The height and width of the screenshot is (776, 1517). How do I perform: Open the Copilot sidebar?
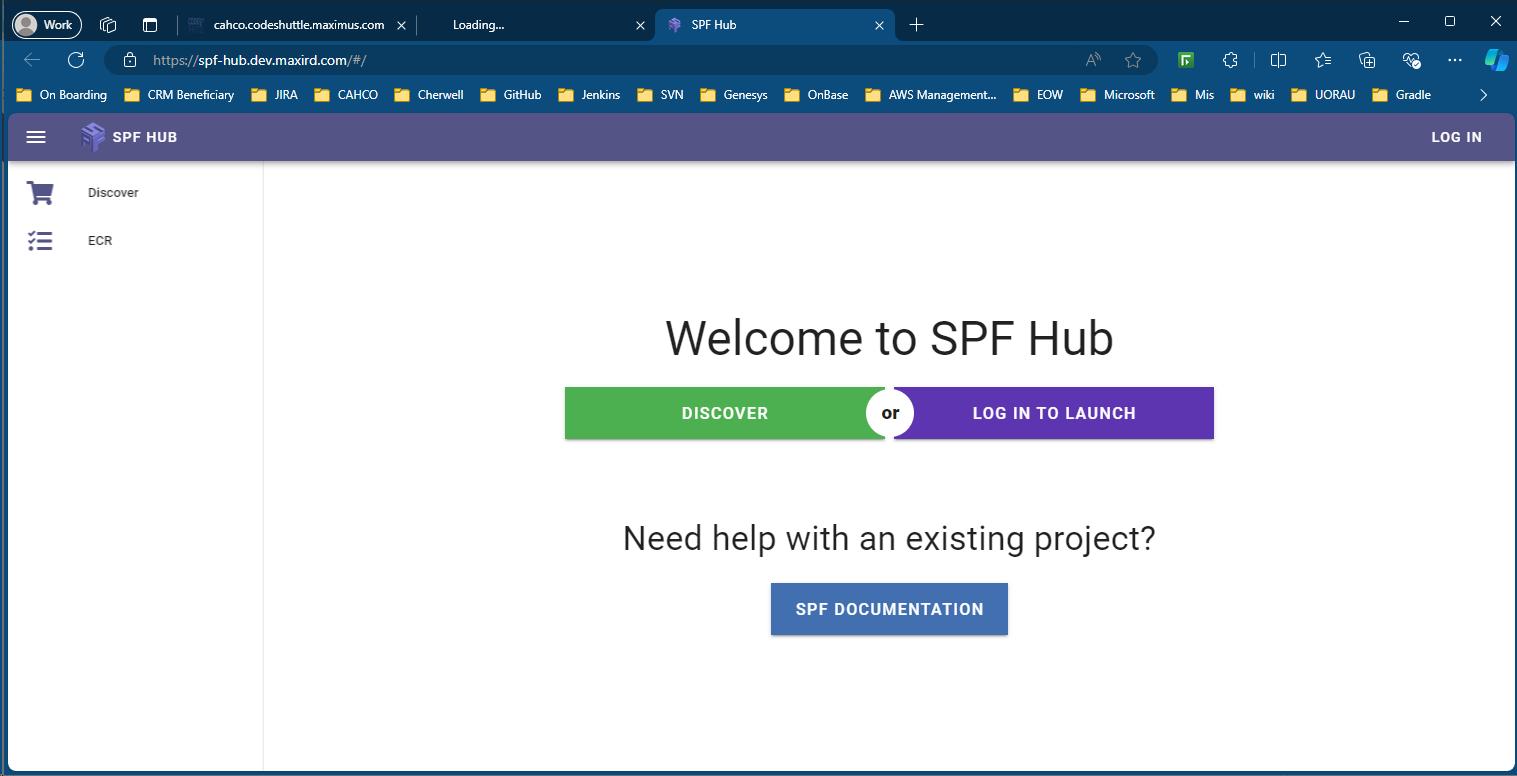click(1496, 60)
